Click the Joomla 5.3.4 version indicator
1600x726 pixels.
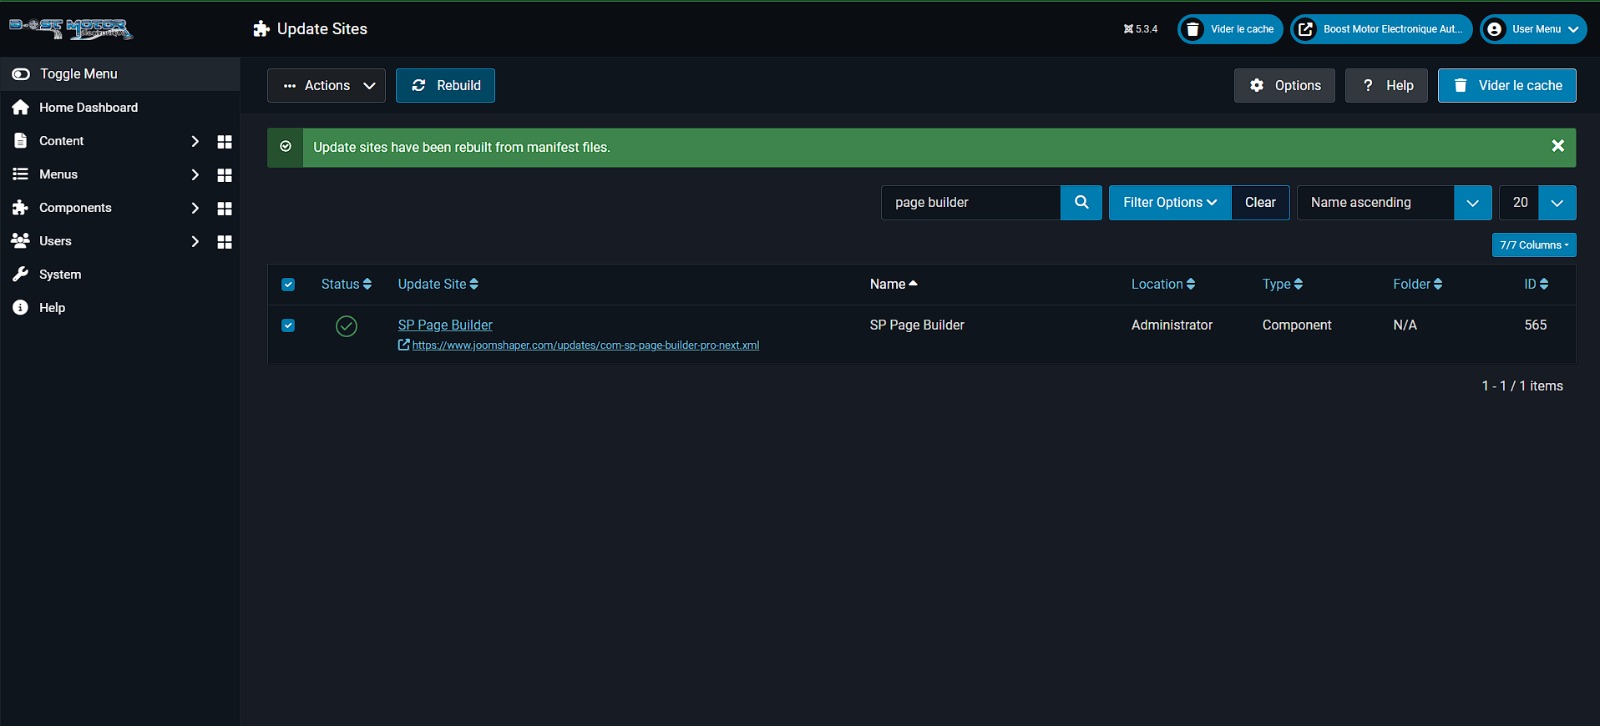tap(1140, 29)
